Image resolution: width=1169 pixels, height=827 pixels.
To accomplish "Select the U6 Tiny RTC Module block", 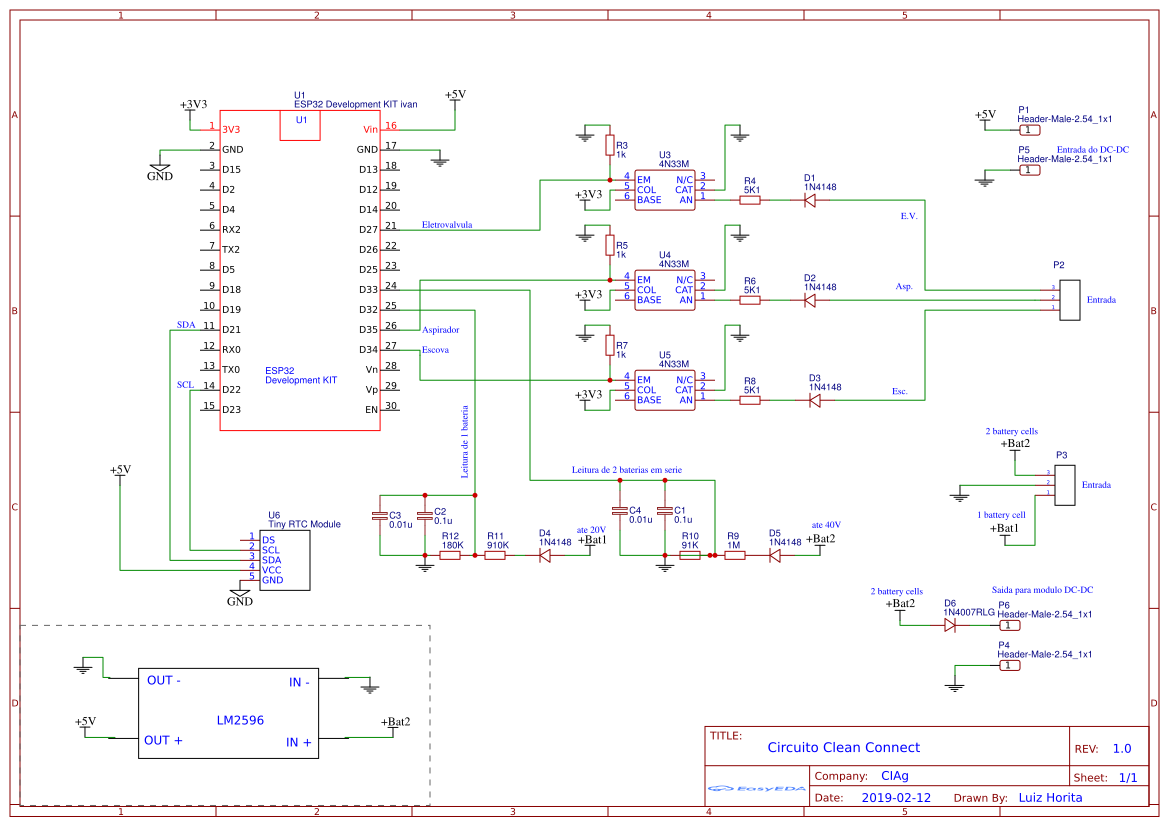I will (284, 560).
